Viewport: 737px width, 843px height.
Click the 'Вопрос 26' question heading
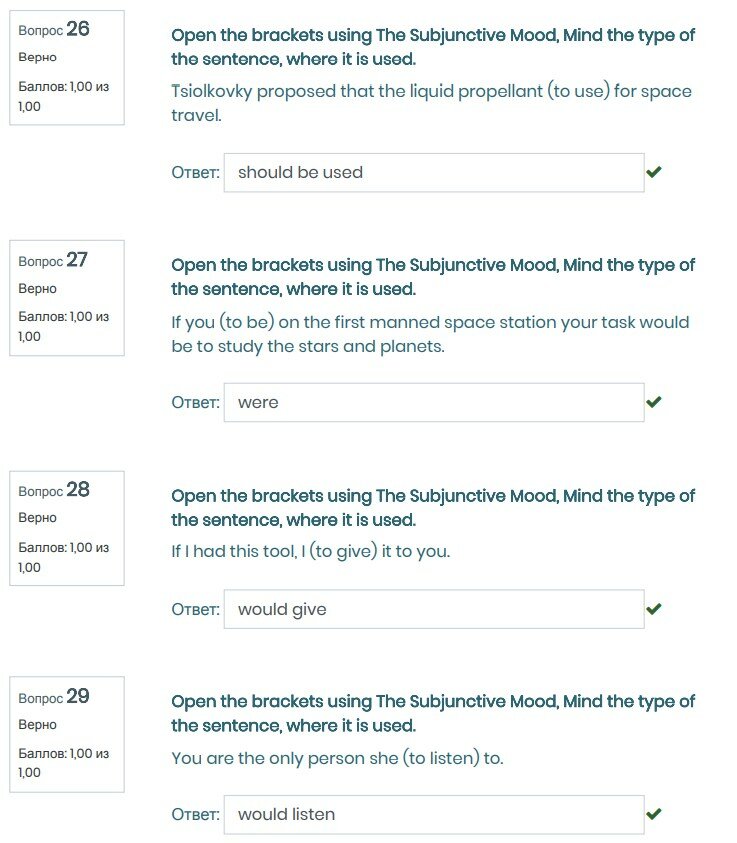click(x=54, y=30)
